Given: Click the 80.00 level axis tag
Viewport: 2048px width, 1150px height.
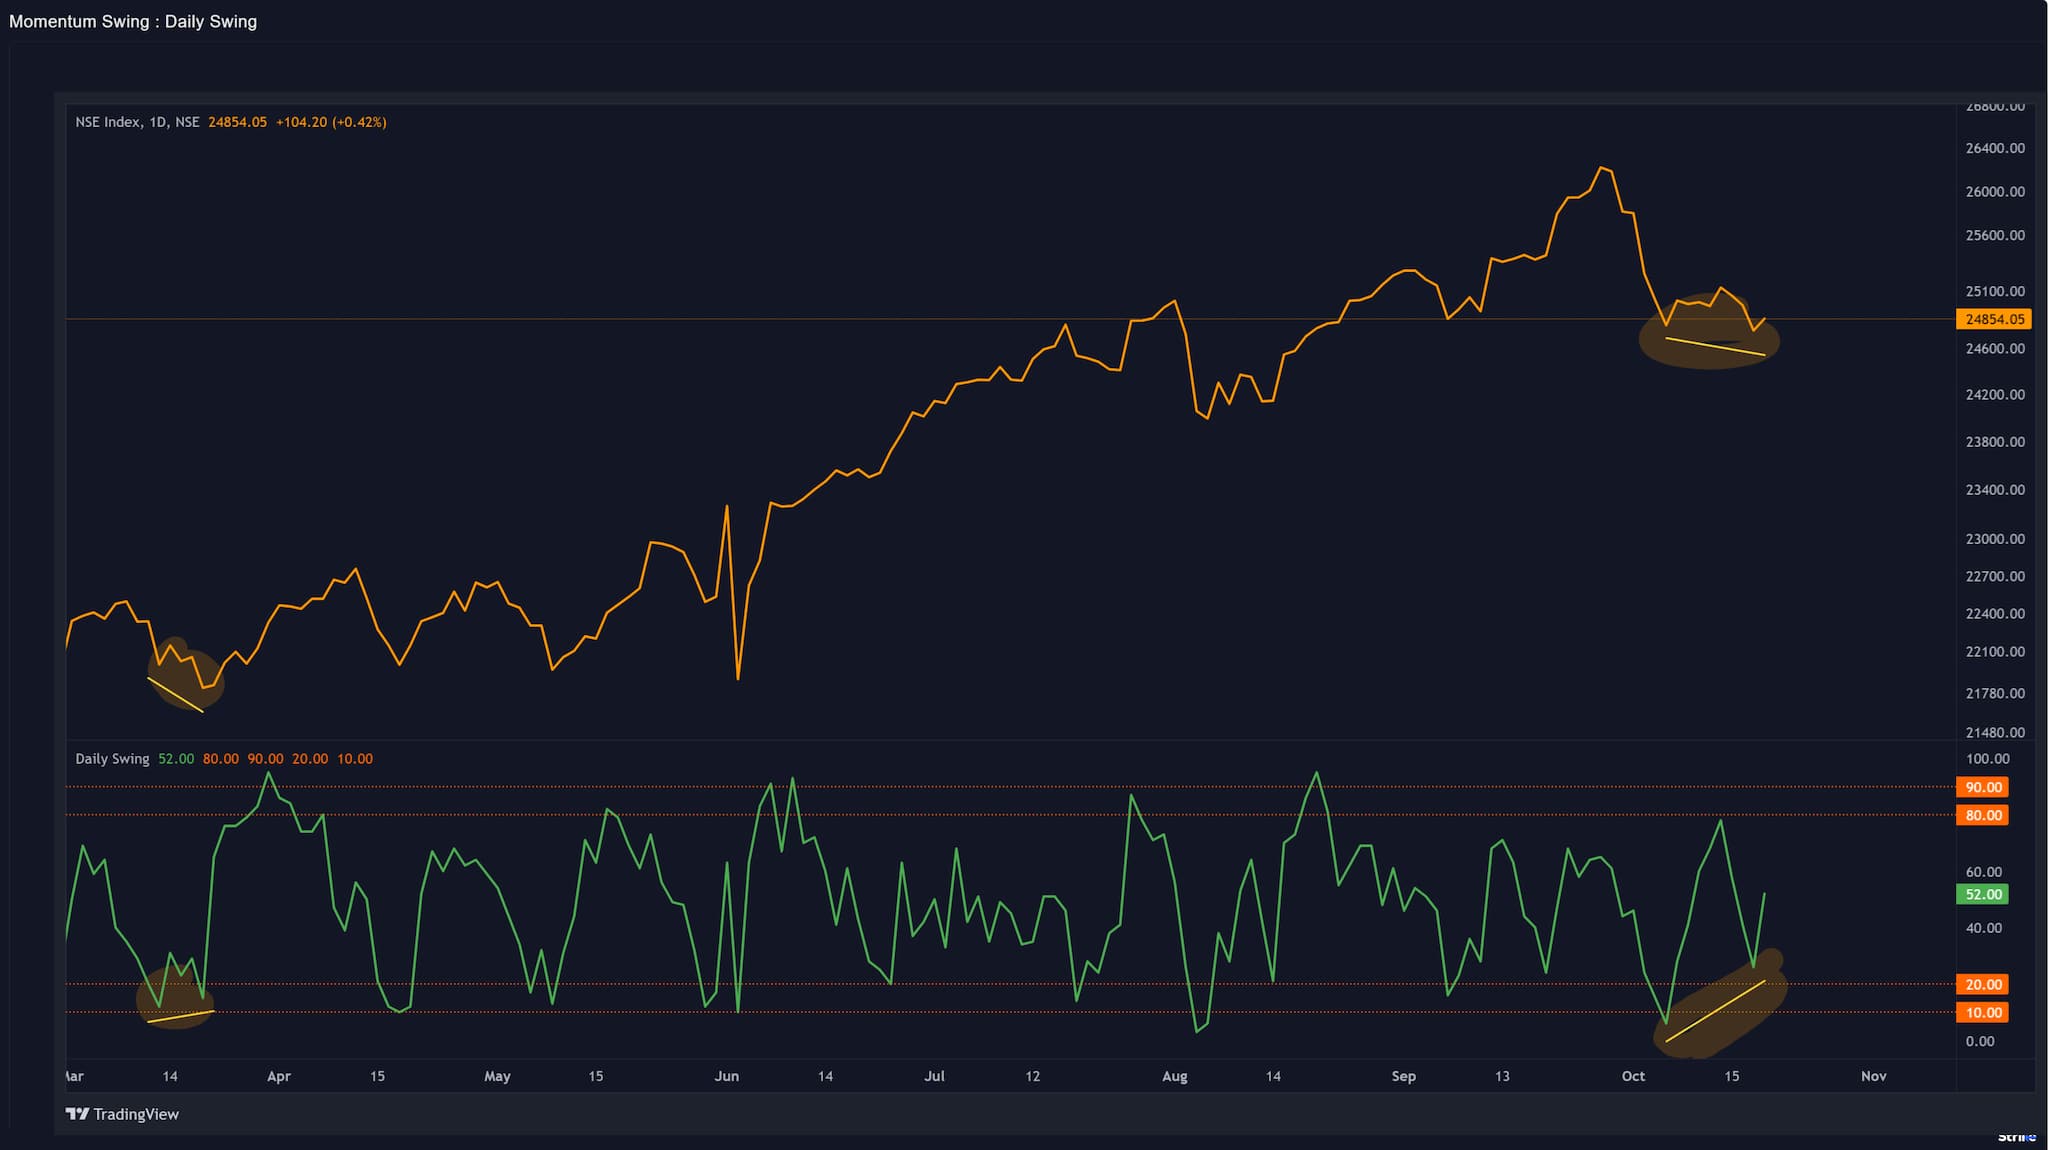Looking at the screenshot, I should 1983,815.
